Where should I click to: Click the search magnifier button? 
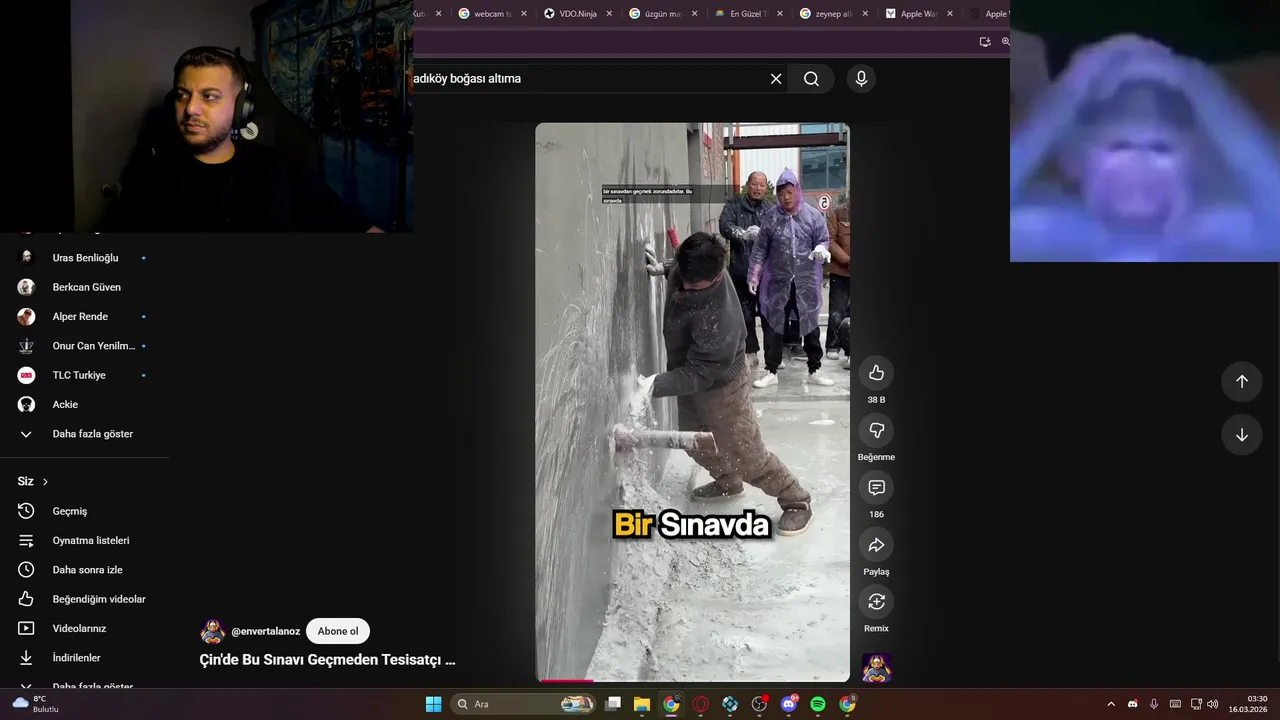point(811,79)
